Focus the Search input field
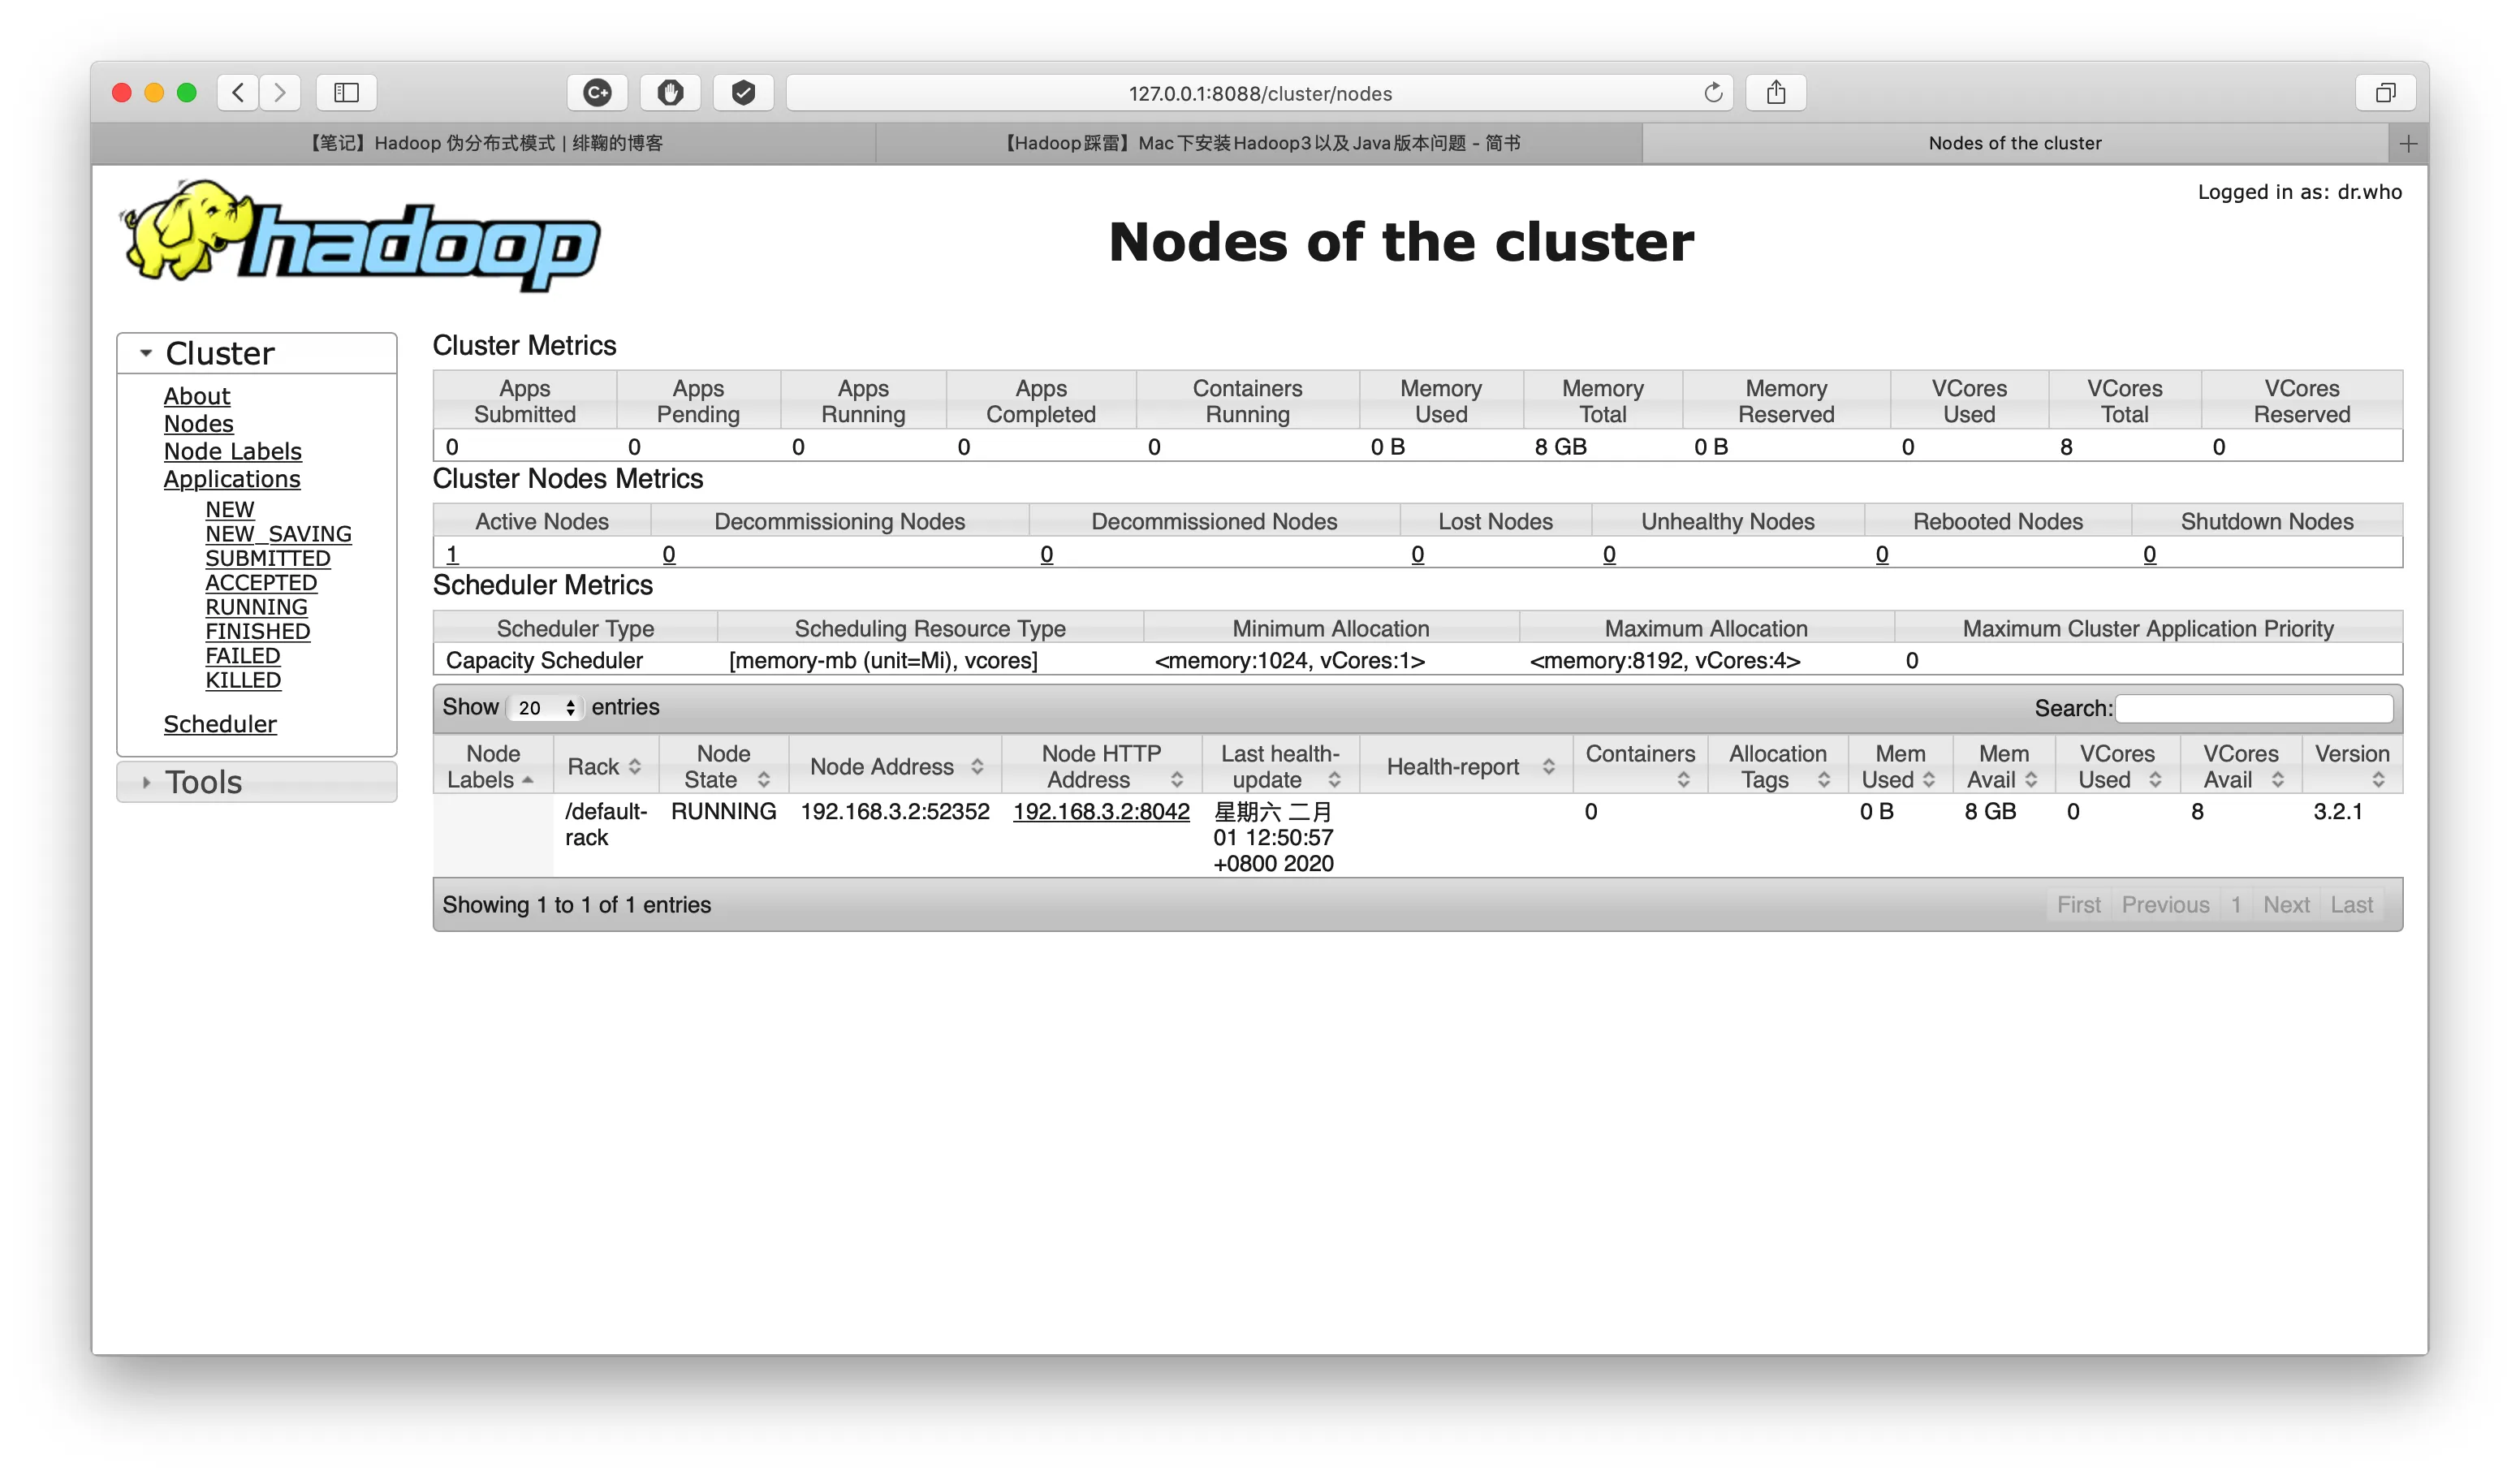The height and width of the screenshot is (1476, 2520). tap(2254, 709)
